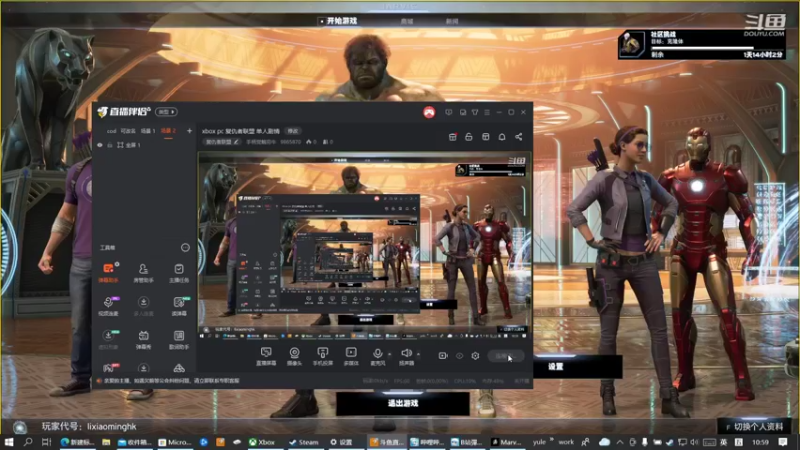This screenshot has height=450, width=800.
Task: Open the 视频连麦 video co-stream tool
Action: coord(108,306)
